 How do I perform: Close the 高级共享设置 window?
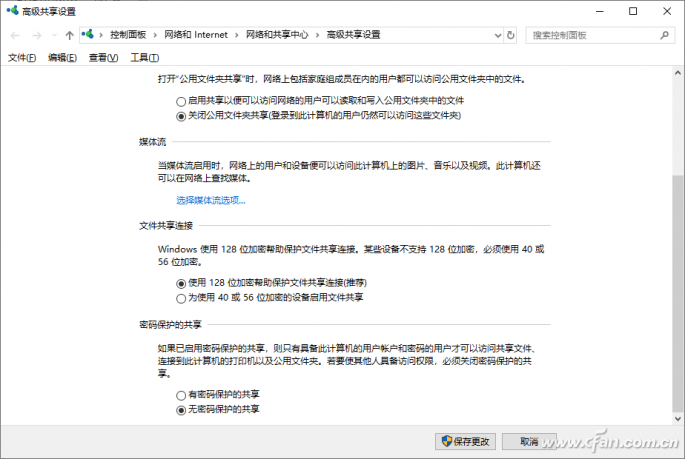point(667,11)
